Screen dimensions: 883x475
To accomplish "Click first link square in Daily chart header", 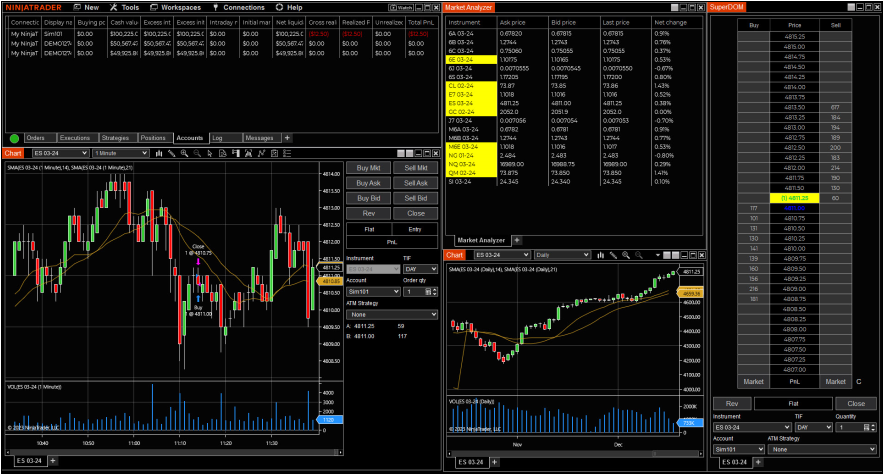I will point(667,255).
